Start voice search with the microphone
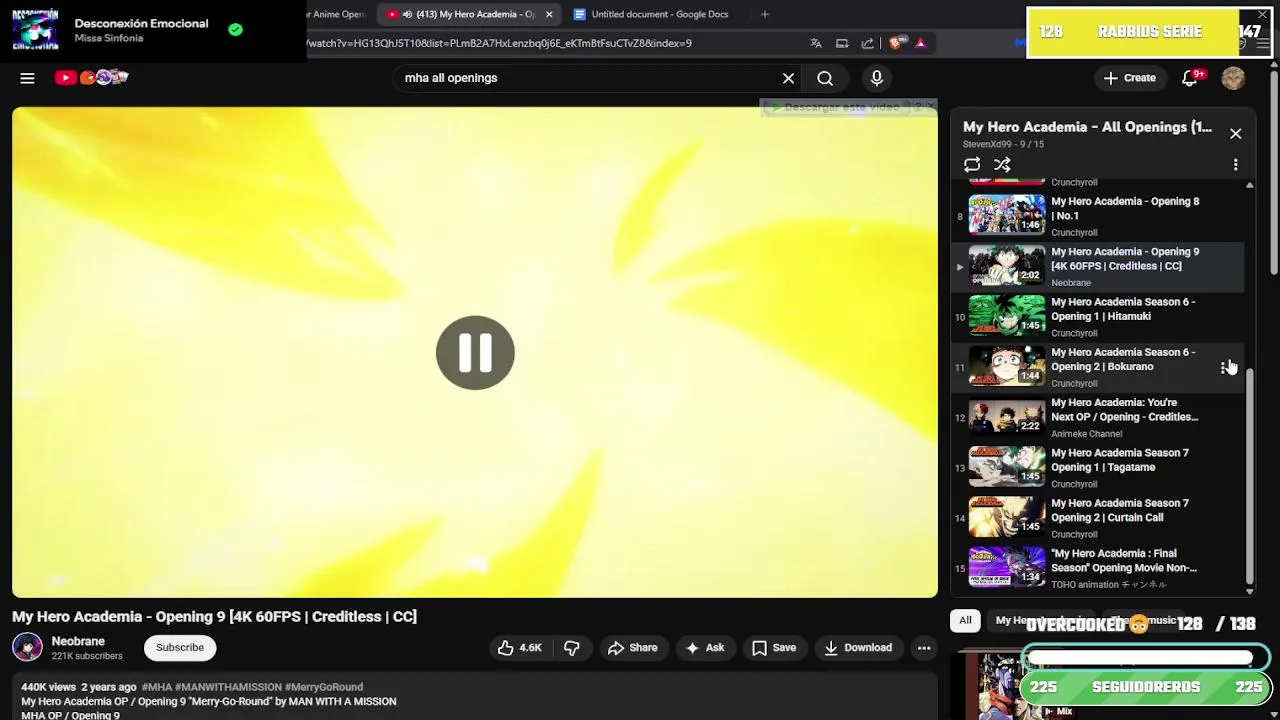The image size is (1280, 720). [x=877, y=78]
